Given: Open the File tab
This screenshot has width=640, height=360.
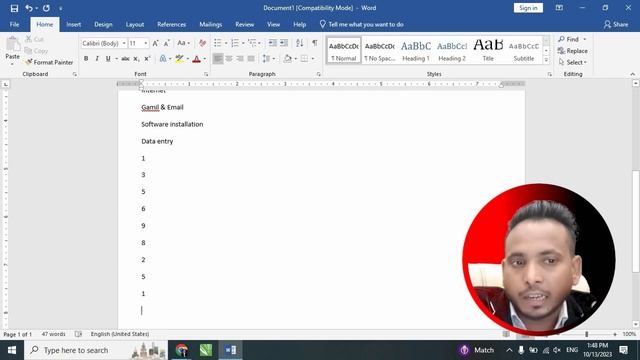Looking at the screenshot, I should coord(14,24).
